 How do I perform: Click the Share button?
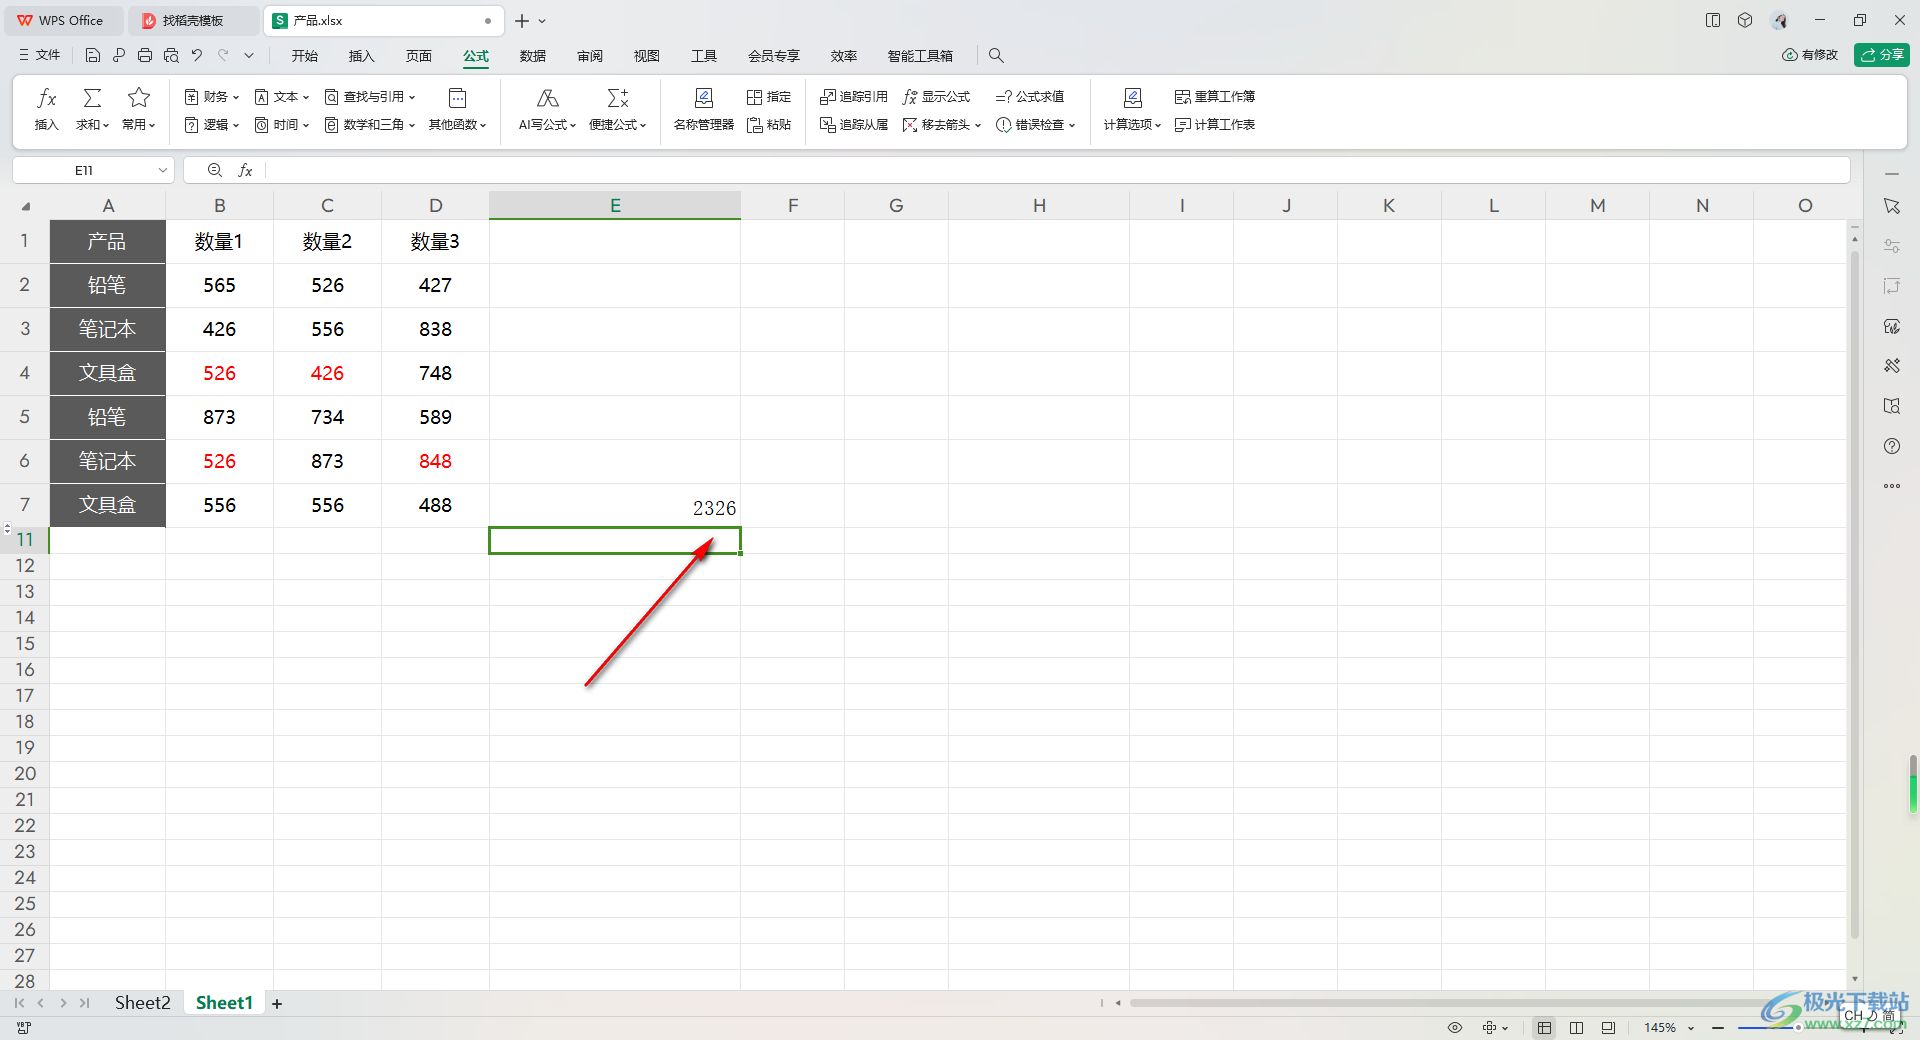pos(1882,55)
